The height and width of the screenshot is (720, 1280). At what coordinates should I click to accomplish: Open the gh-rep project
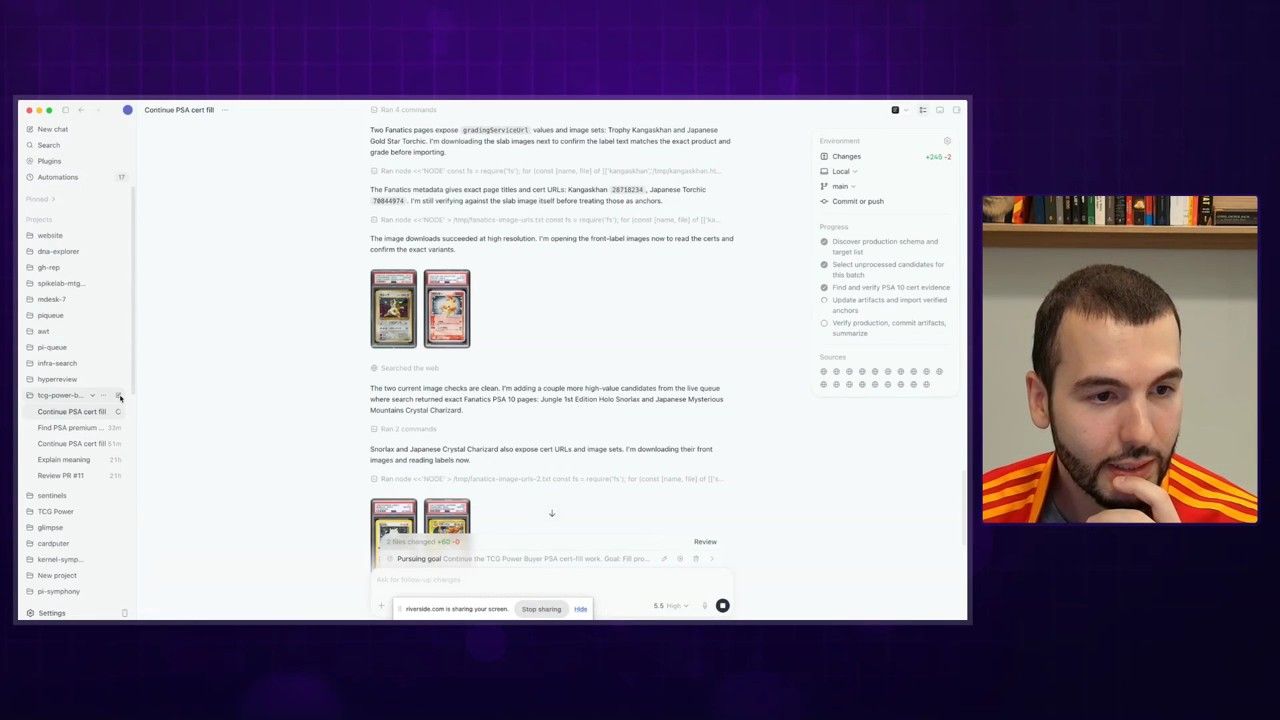pyautogui.click(x=48, y=267)
